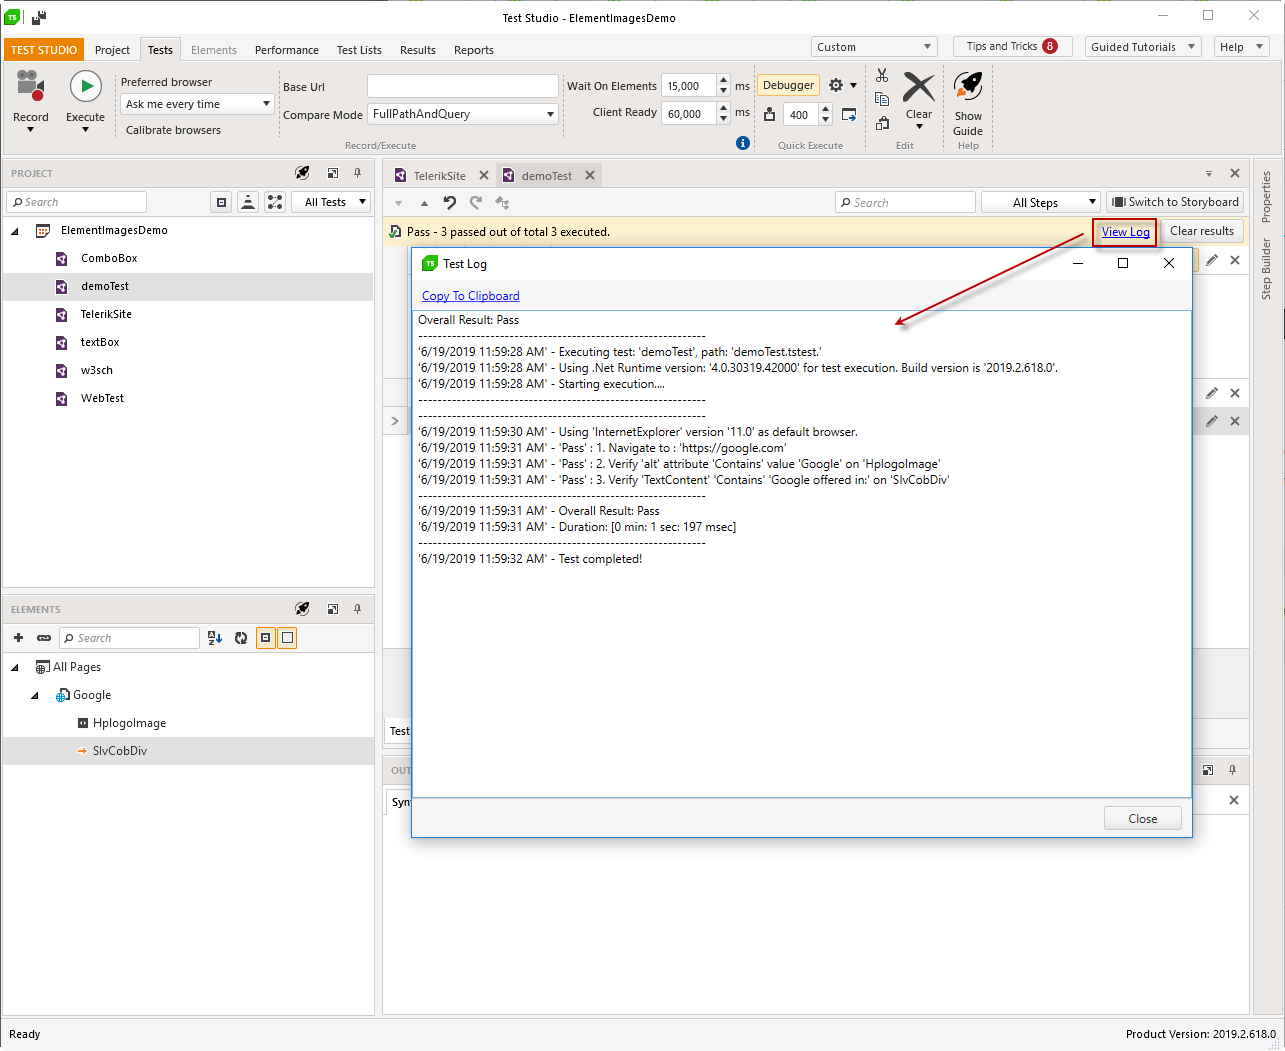The image size is (1285, 1051).
Task: Click the refresh icon in Elements panel
Action: [241, 638]
